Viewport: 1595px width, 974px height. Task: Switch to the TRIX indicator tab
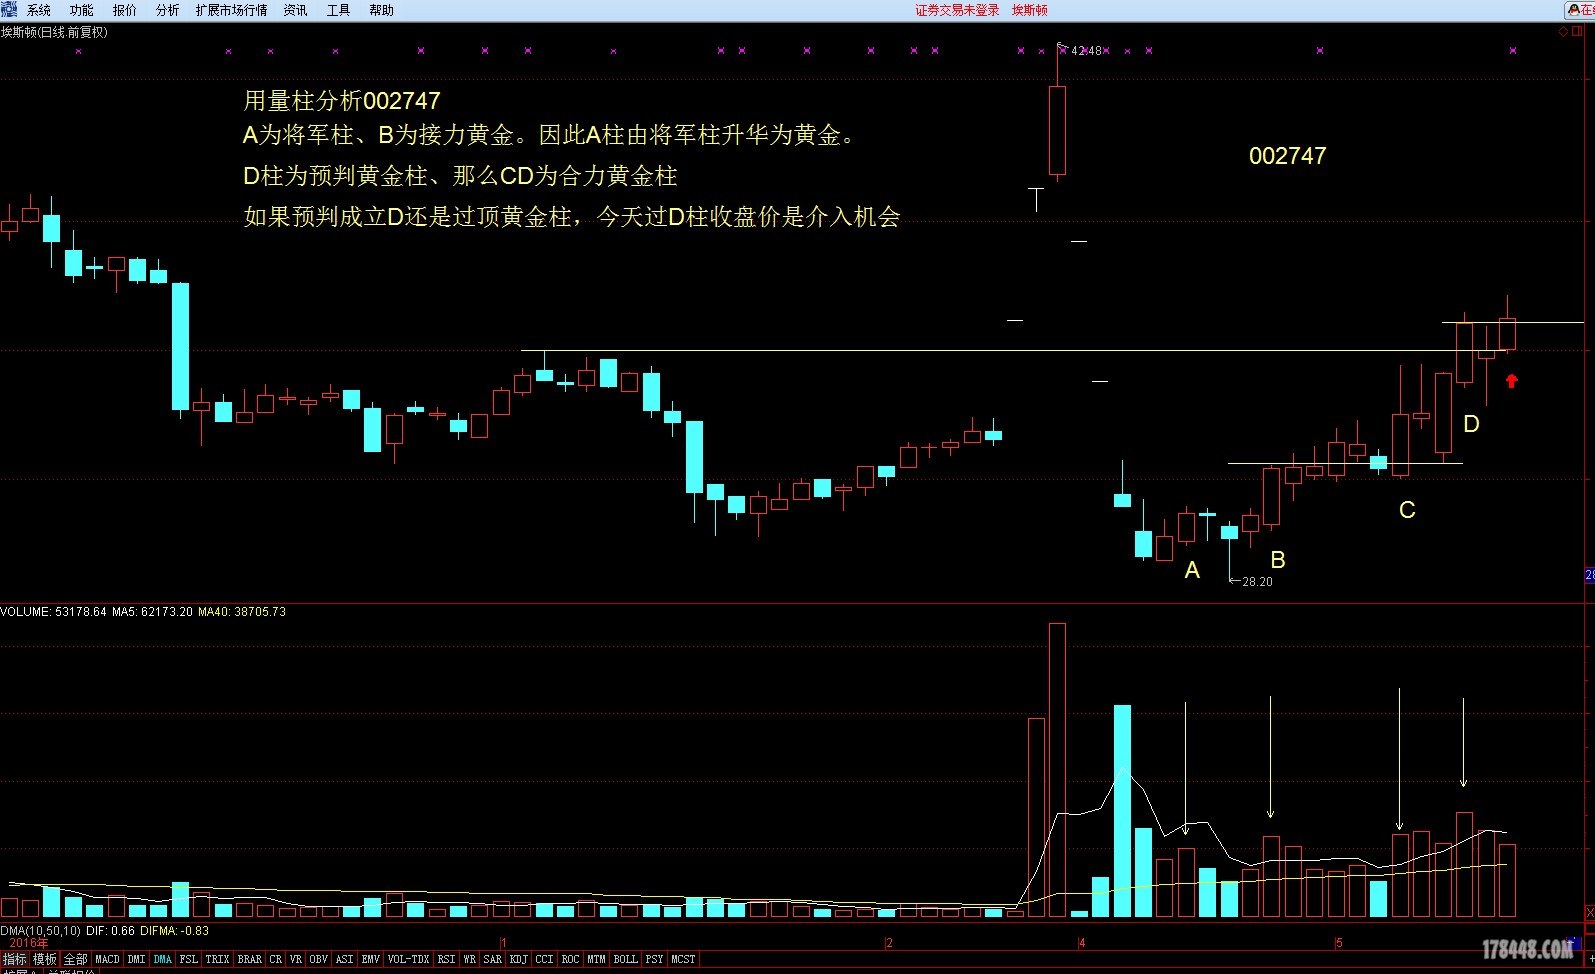pyautogui.click(x=218, y=959)
